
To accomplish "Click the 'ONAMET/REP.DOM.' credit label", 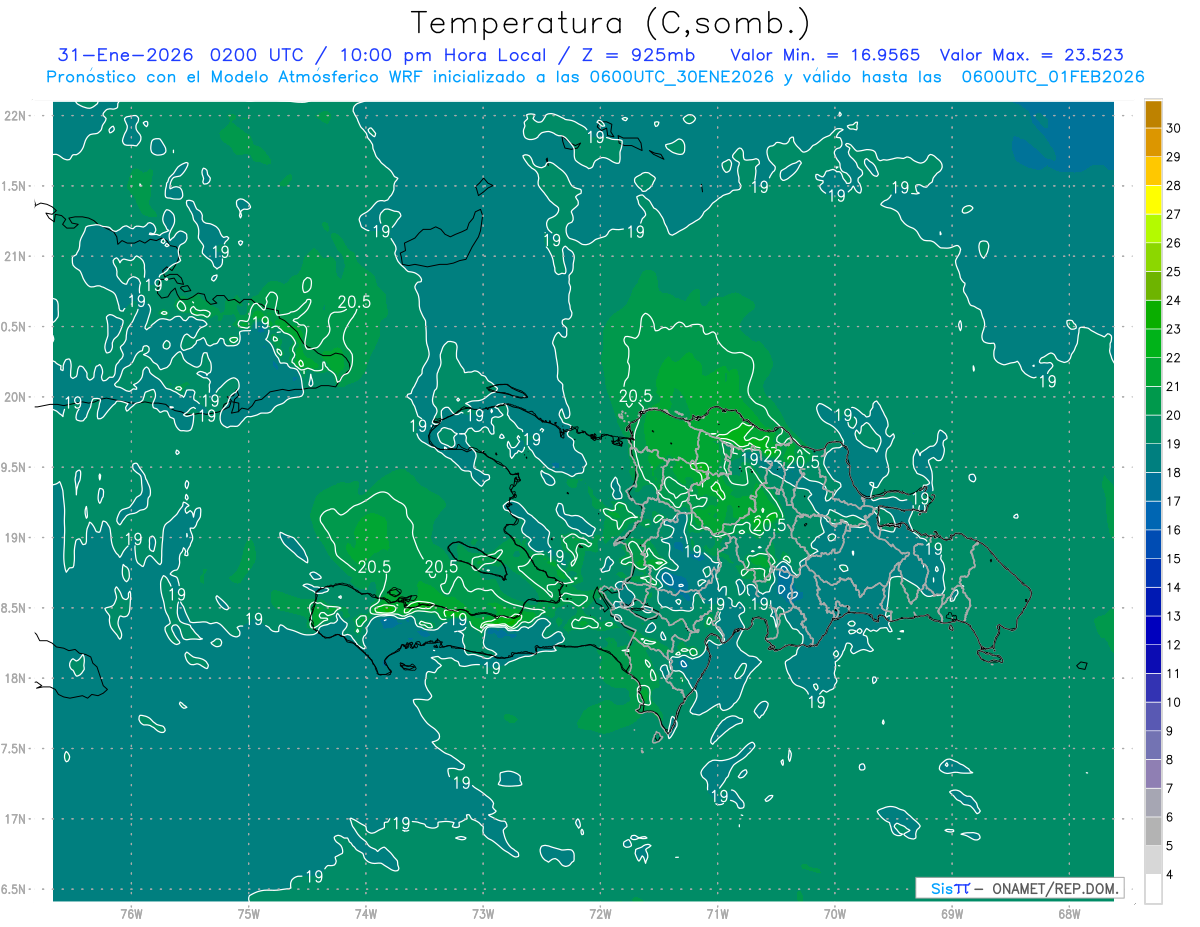I will [x=1055, y=888].
